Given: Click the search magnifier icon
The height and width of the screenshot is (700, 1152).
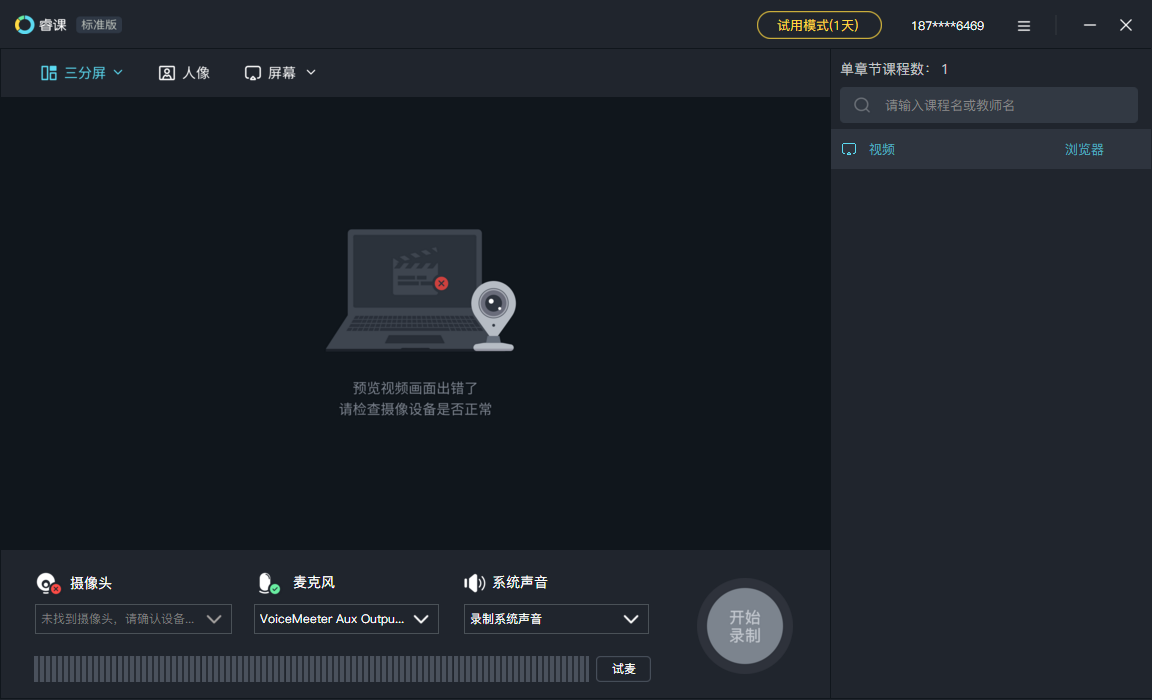Looking at the screenshot, I should coord(861,104).
